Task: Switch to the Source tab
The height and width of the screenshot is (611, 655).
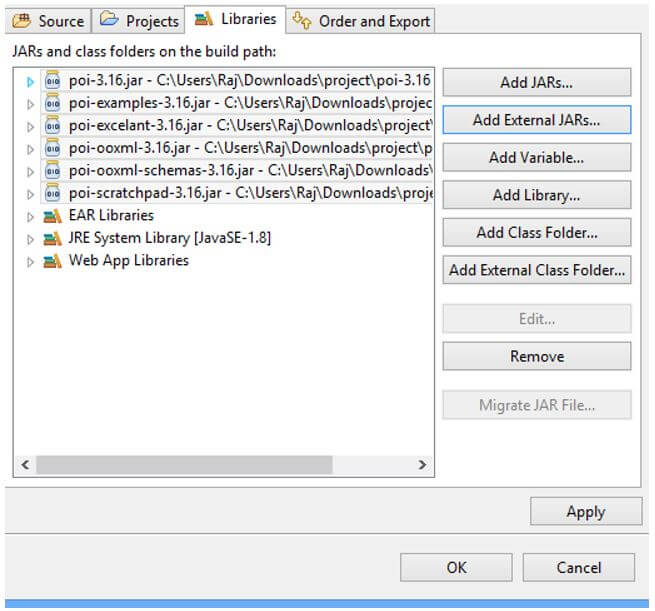Action: [x=48, y=21]
